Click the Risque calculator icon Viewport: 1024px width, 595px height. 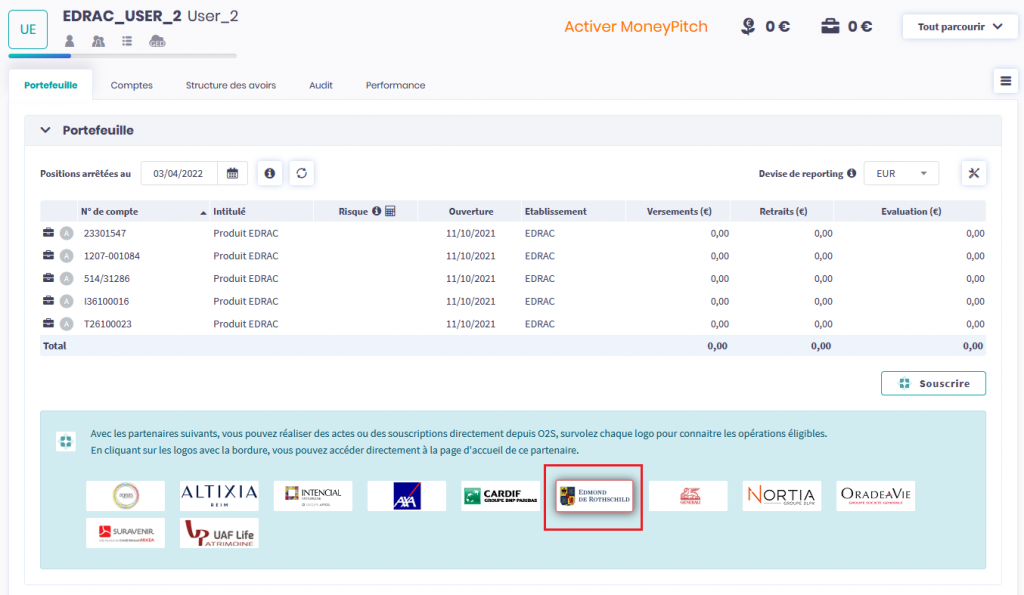pos(390,211)
